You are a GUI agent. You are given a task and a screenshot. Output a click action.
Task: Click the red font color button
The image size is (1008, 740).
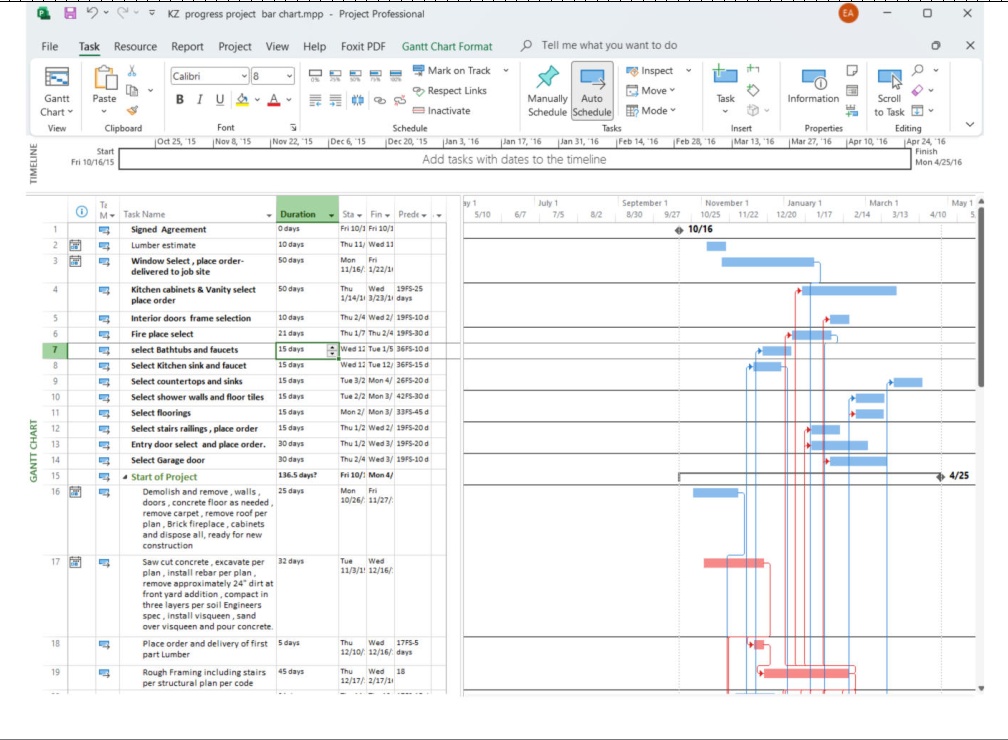(x=274, y=99)
